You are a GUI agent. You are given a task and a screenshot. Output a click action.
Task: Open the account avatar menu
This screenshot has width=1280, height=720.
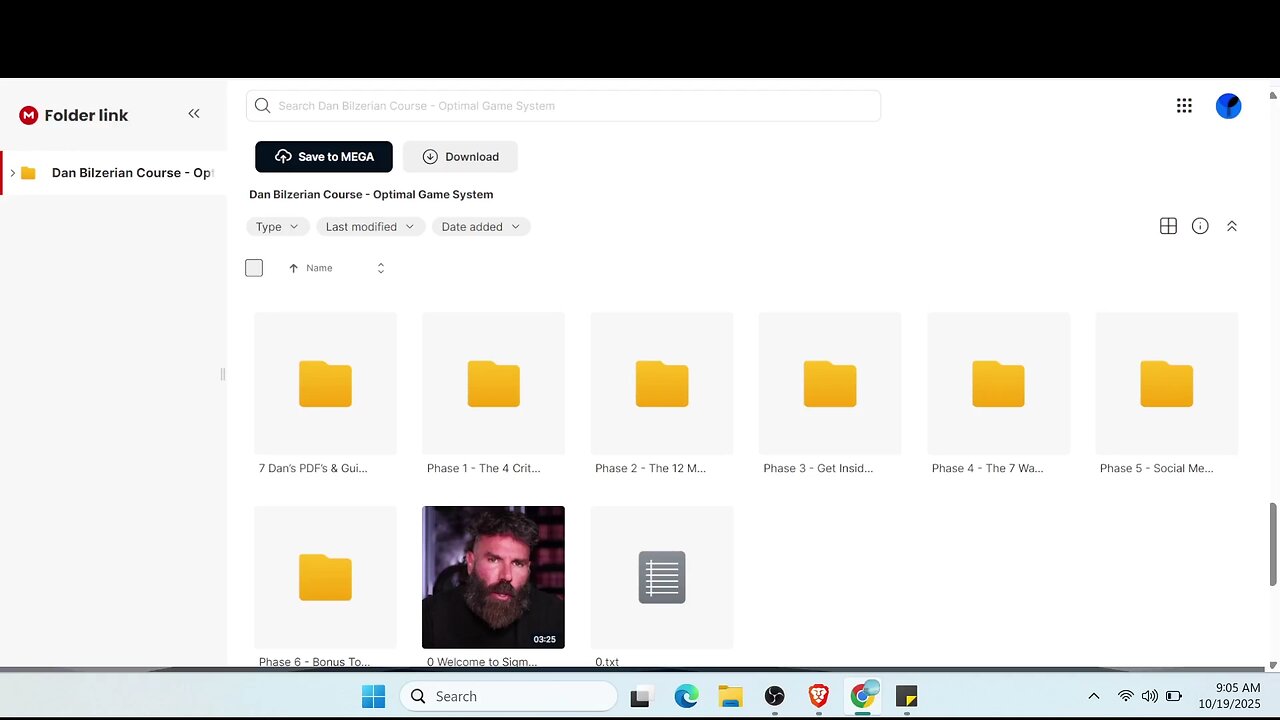pos(1229,106)
